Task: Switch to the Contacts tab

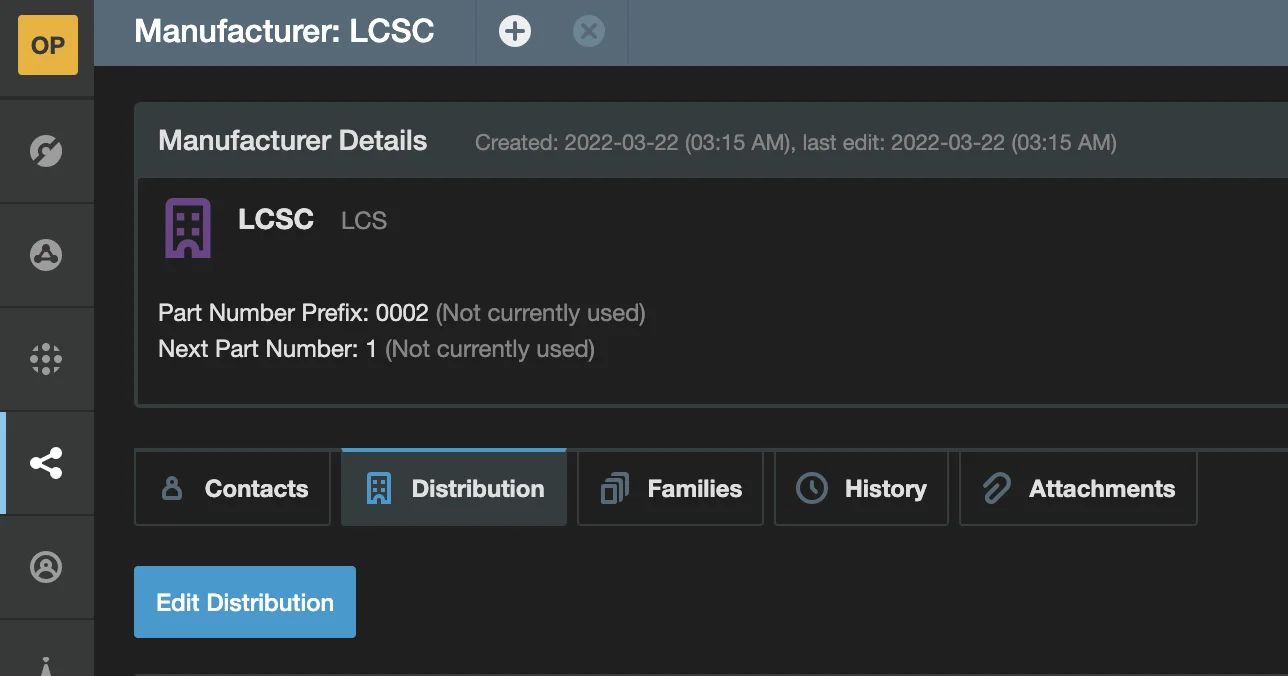Action: [233, 489]
